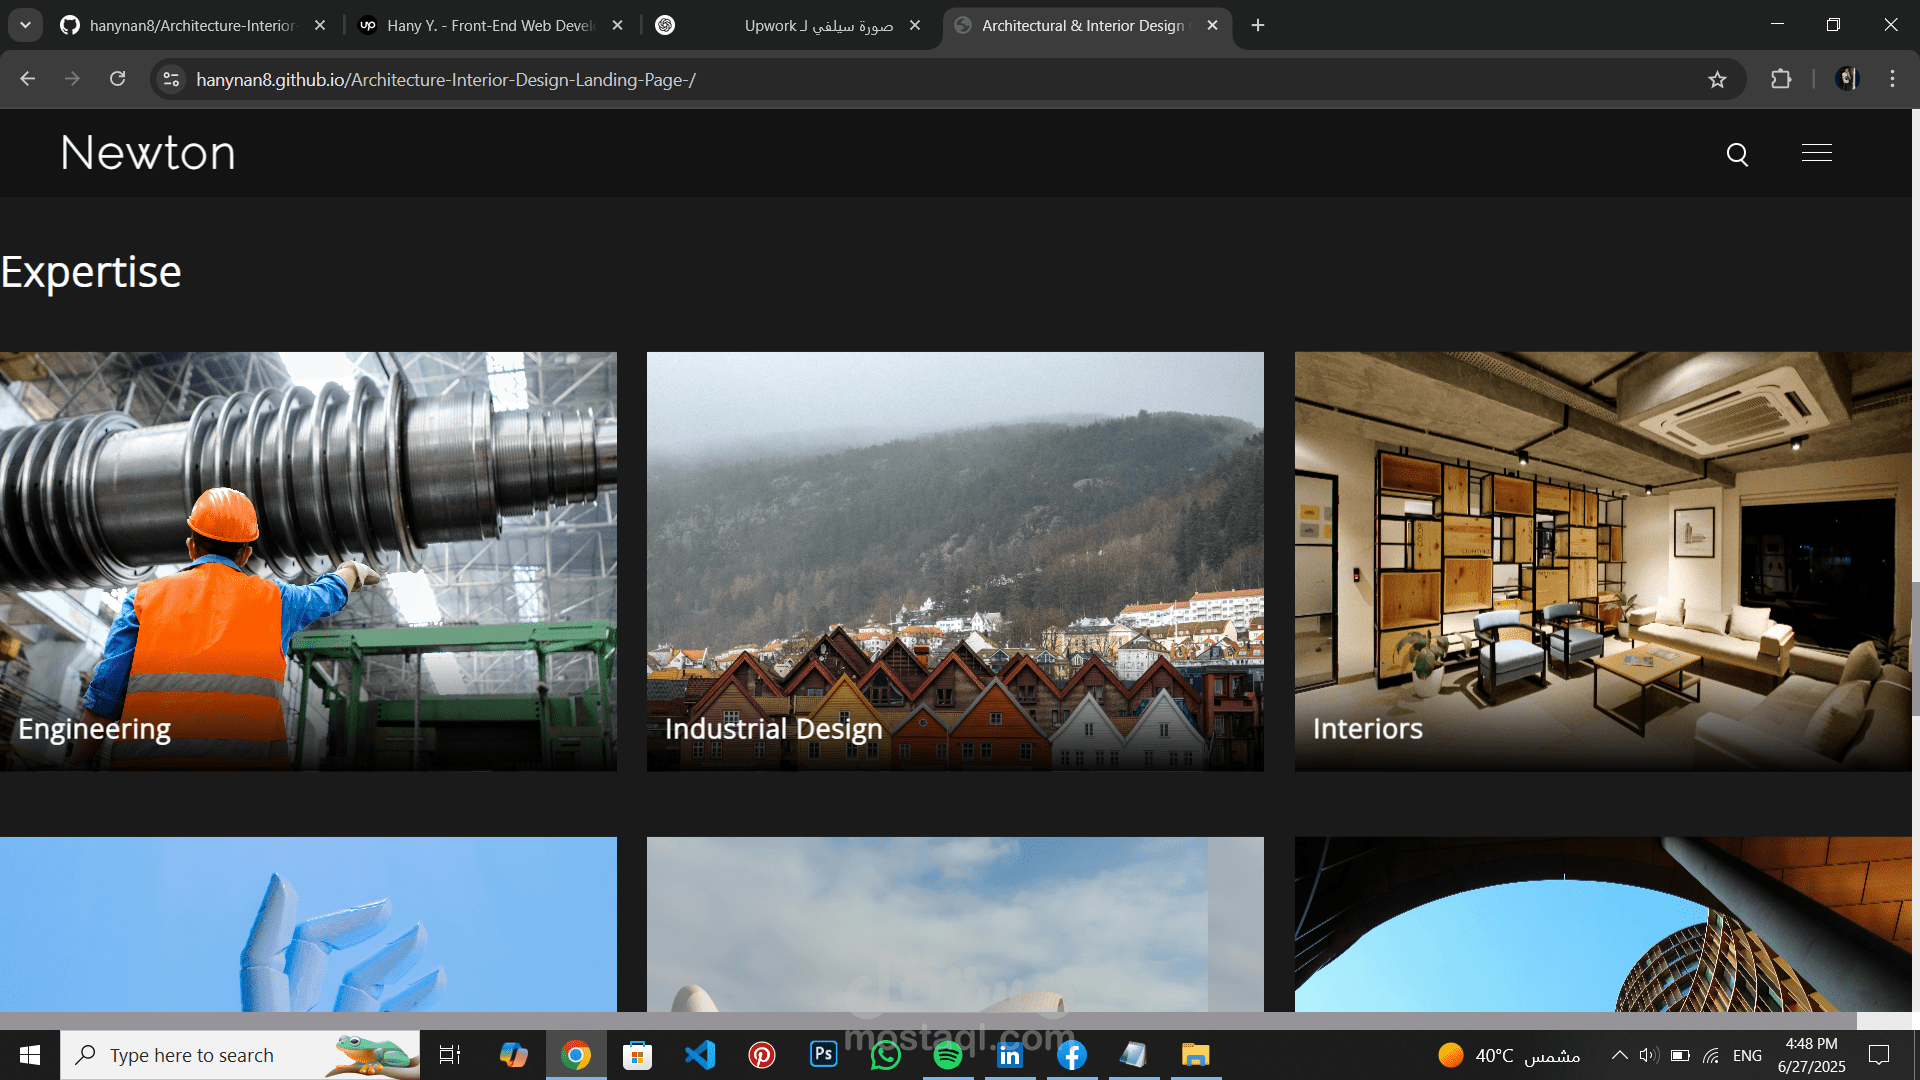Switch to the hanynan8/Architecture-Interior GitHub tab

point(190,26)
